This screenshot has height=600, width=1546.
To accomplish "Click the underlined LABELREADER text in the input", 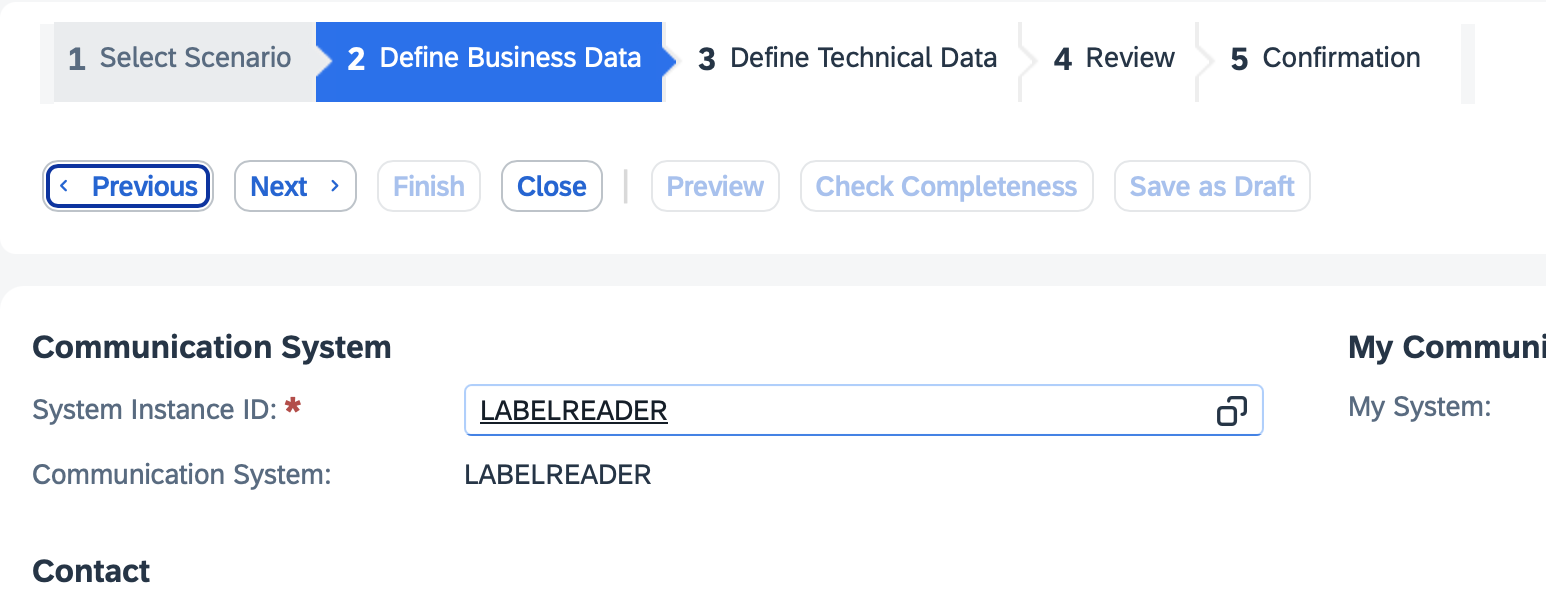I will pos(573,411).
